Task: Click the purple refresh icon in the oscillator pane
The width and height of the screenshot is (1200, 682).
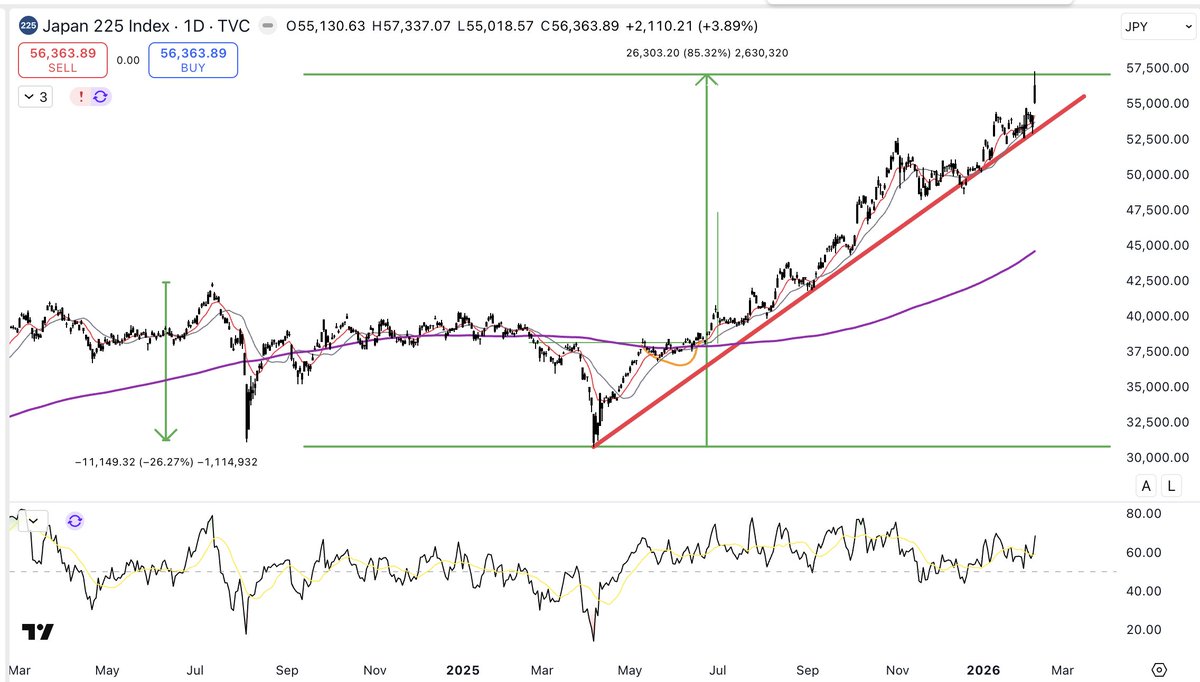Action: [x=75, y=521]
